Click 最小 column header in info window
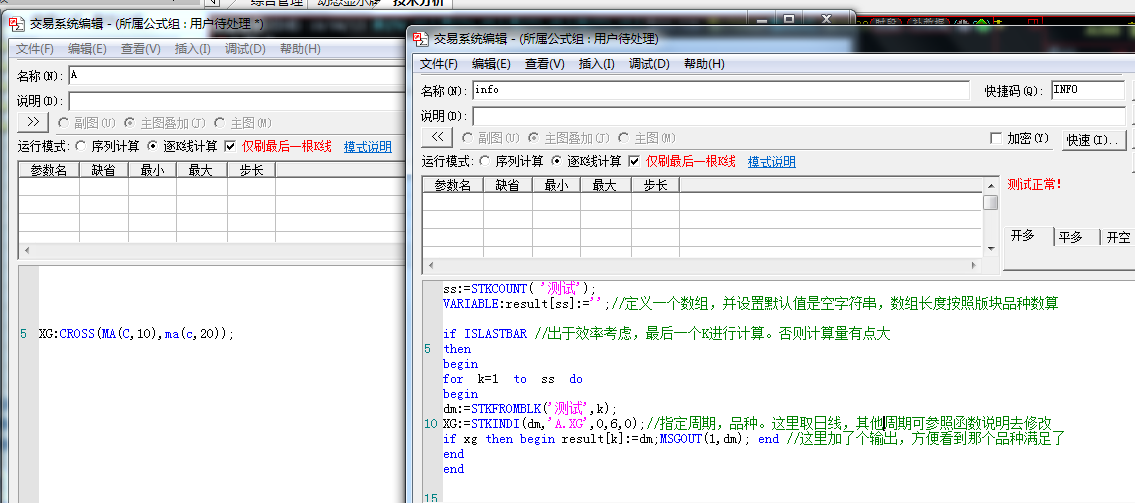Viewport: 1135px width, 503px height. [x=557, y=185]
